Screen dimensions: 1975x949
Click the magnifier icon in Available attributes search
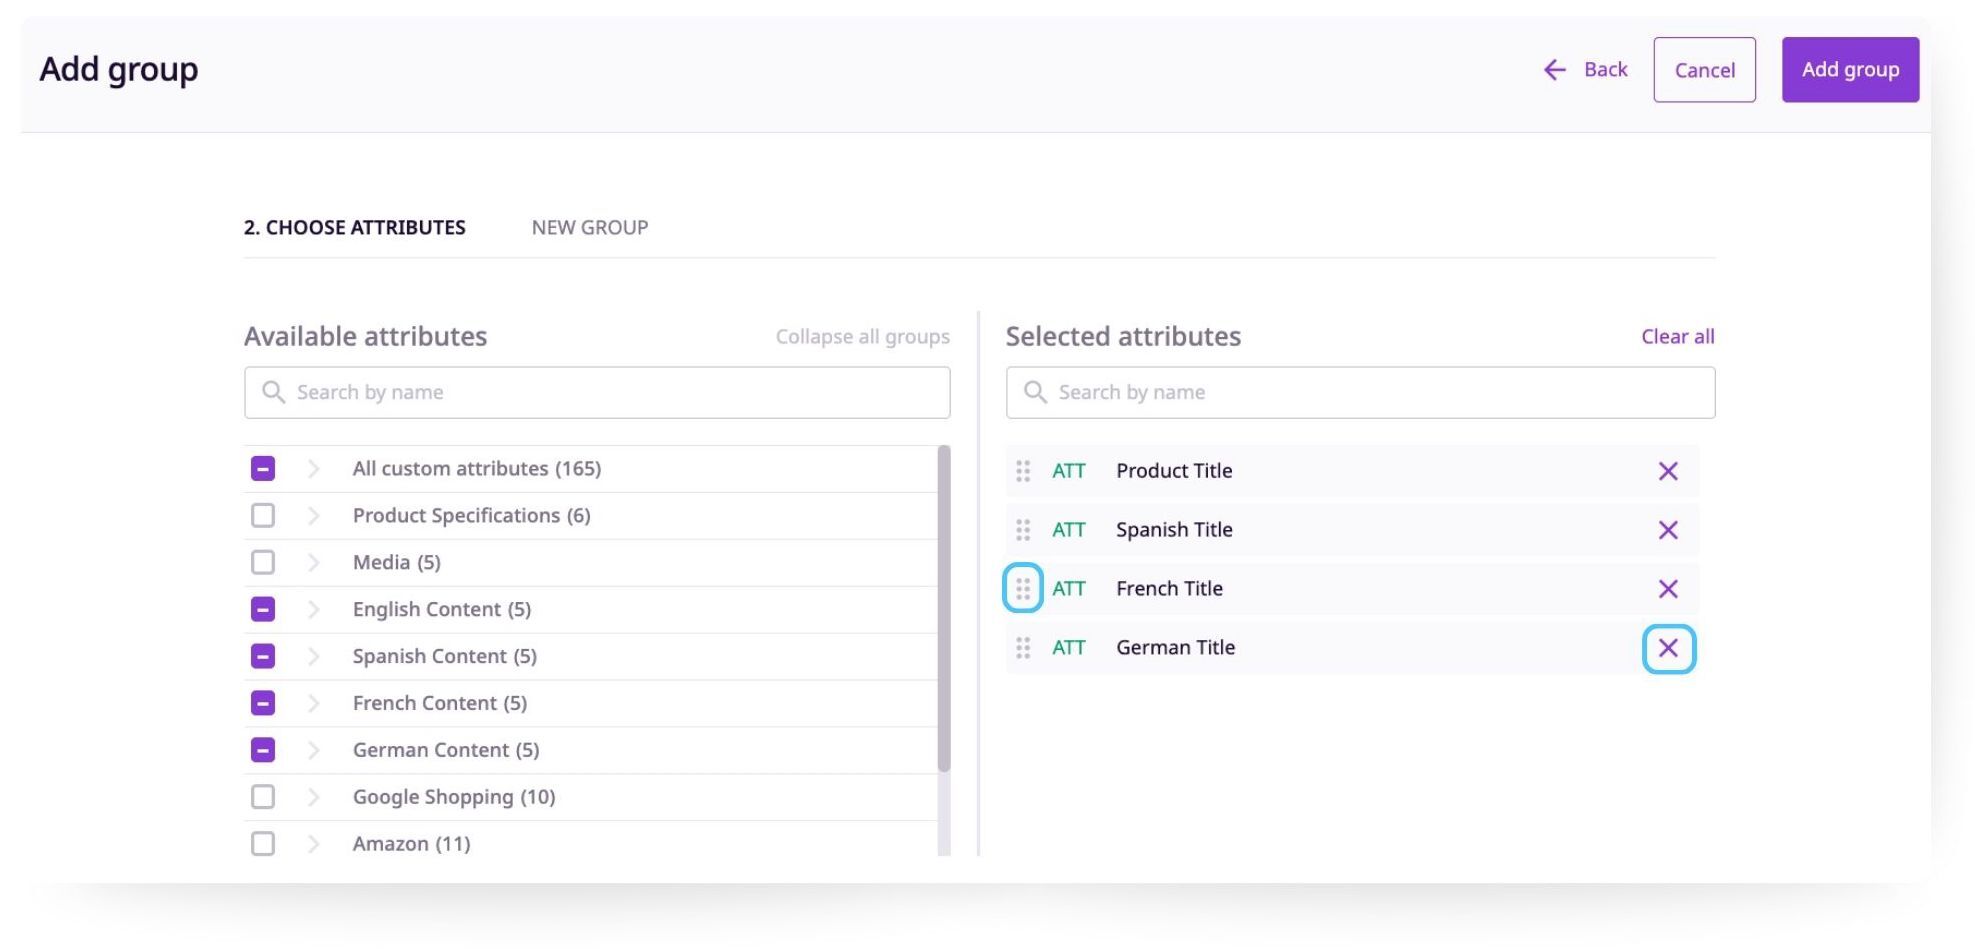(273, 392)
